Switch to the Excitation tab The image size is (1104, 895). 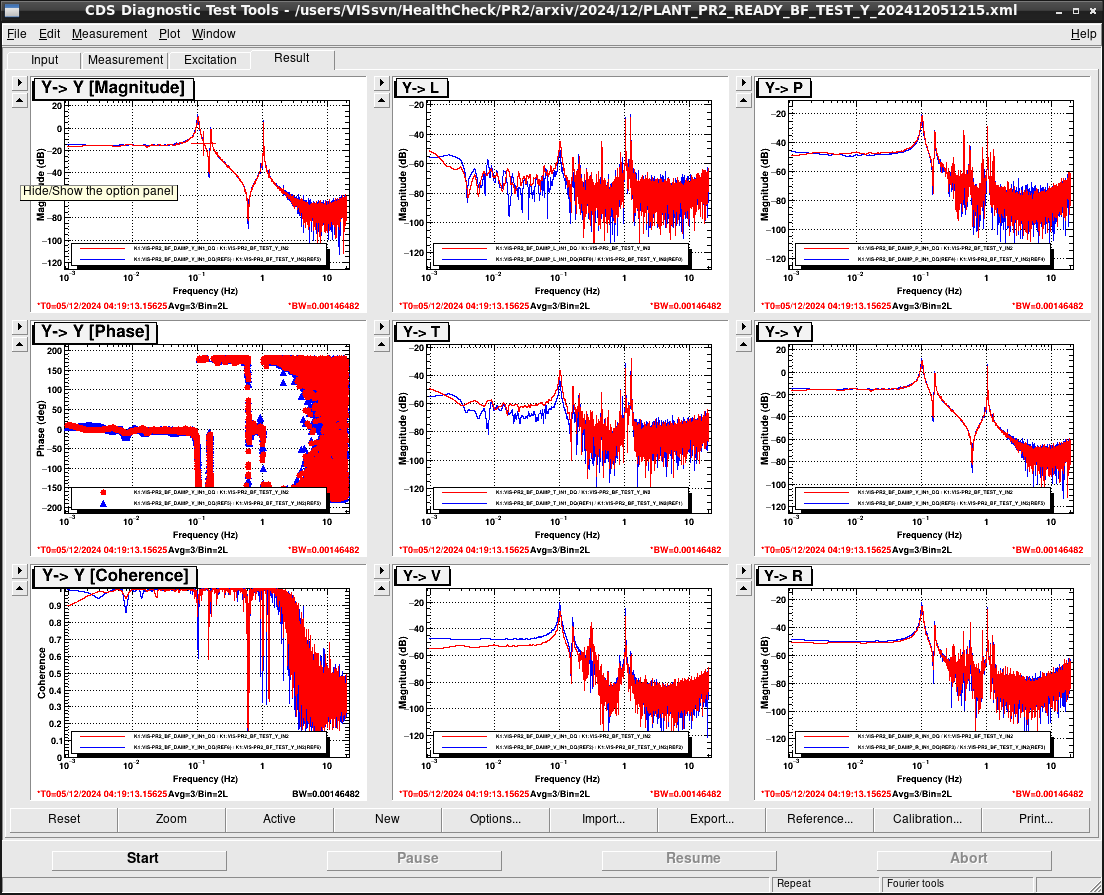[x=210, y=60]
